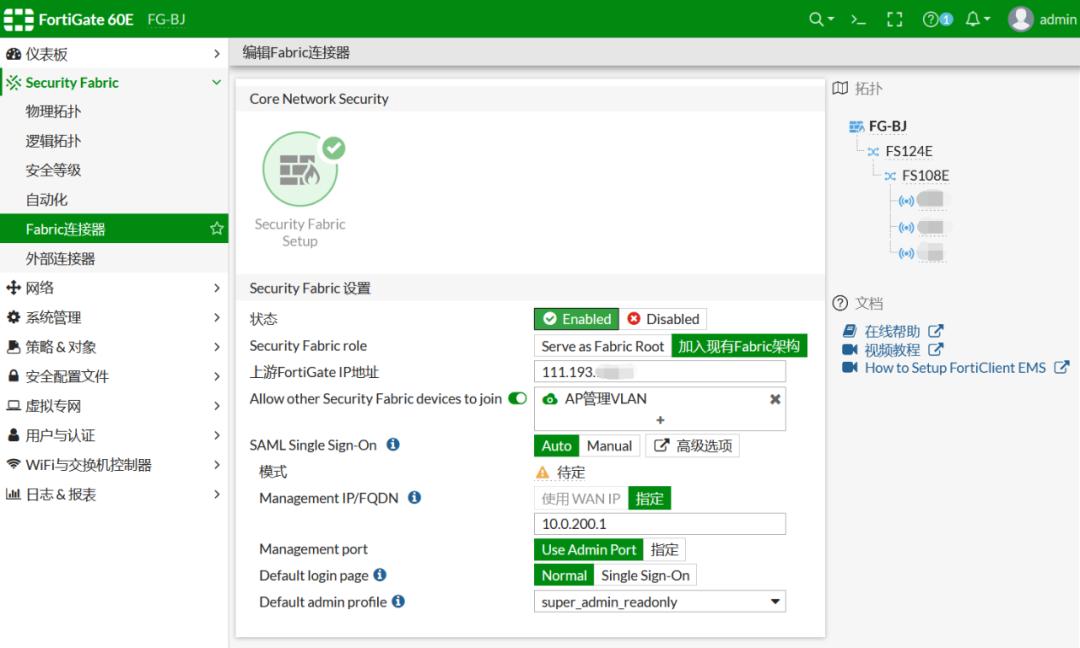Open the notifications bell icon

973,19
